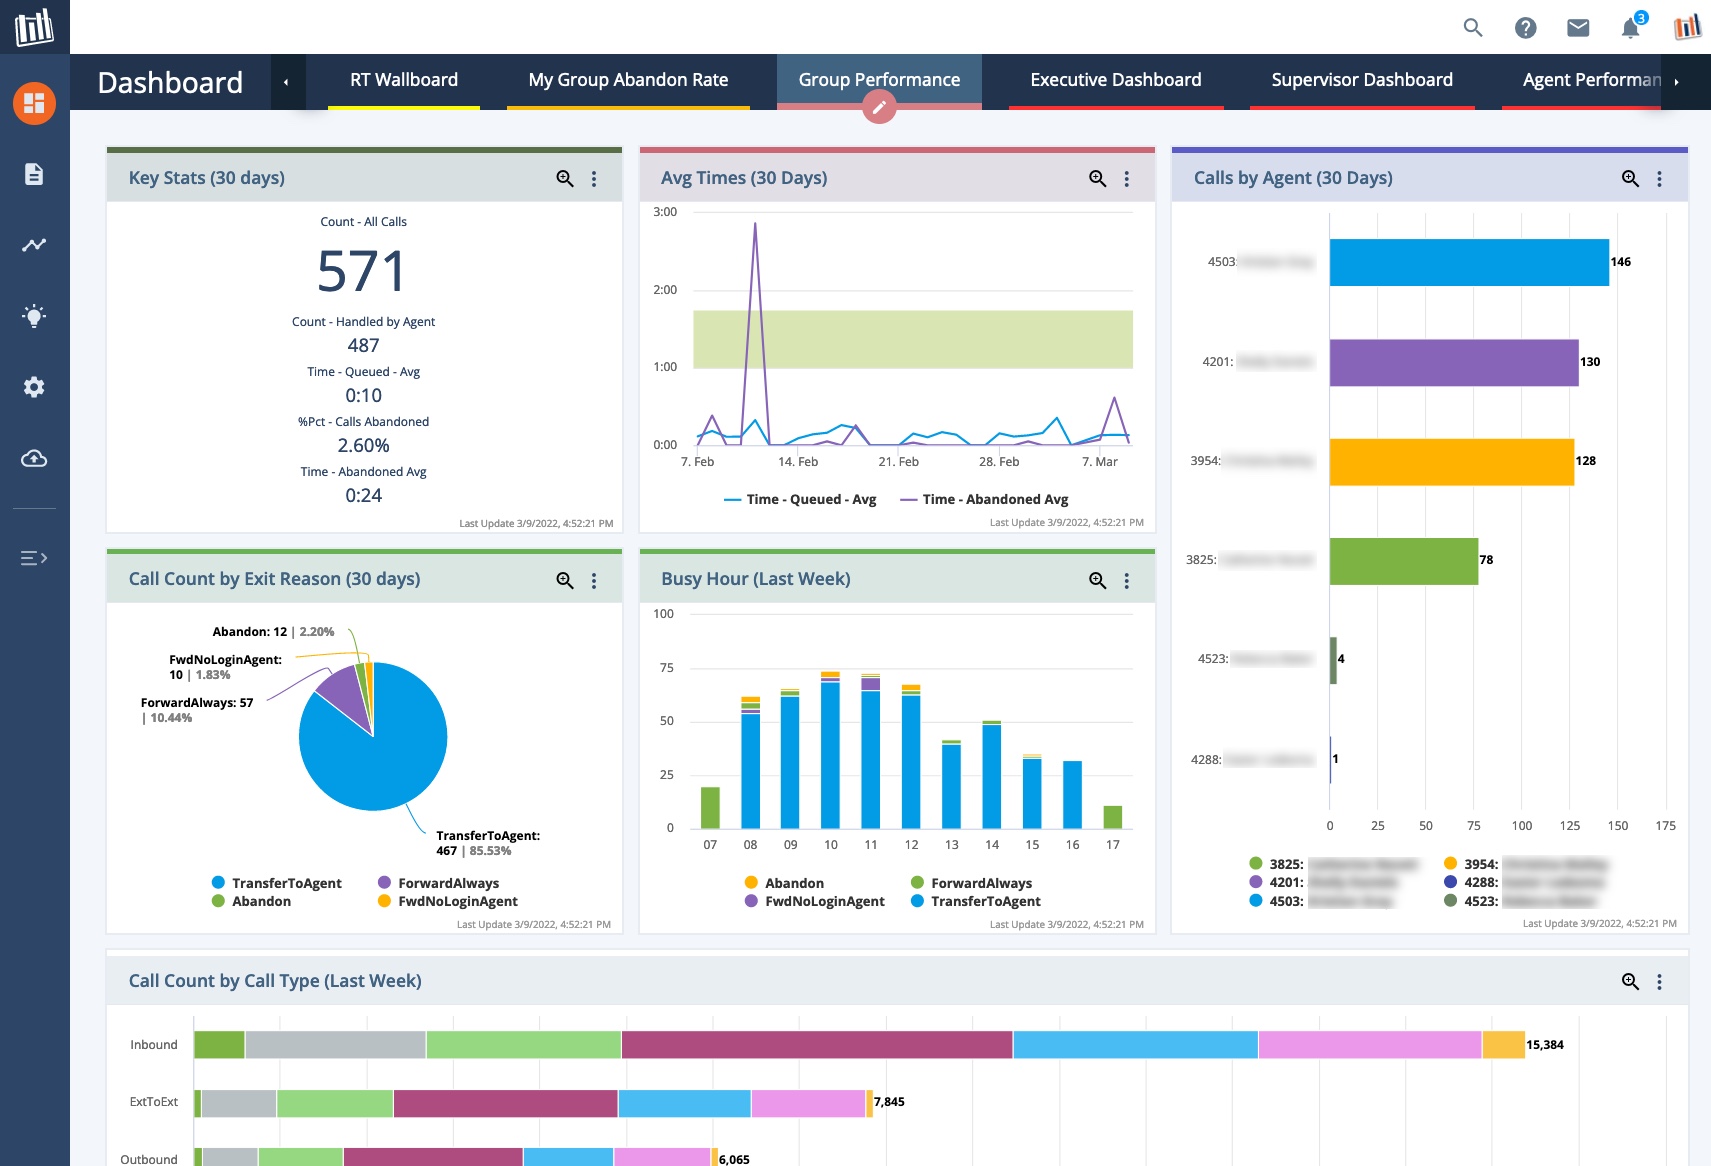
Task: Expand the sidebar menu
Action: [x=34, y=558]
